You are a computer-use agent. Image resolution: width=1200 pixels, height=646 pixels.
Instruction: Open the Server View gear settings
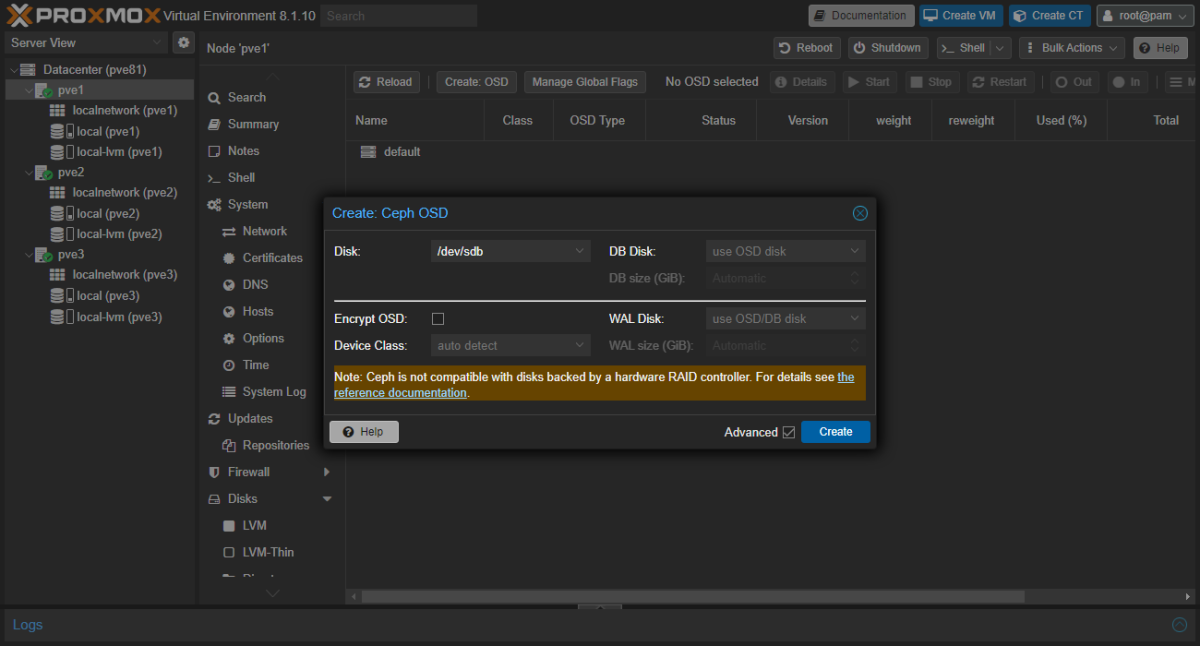183,42
